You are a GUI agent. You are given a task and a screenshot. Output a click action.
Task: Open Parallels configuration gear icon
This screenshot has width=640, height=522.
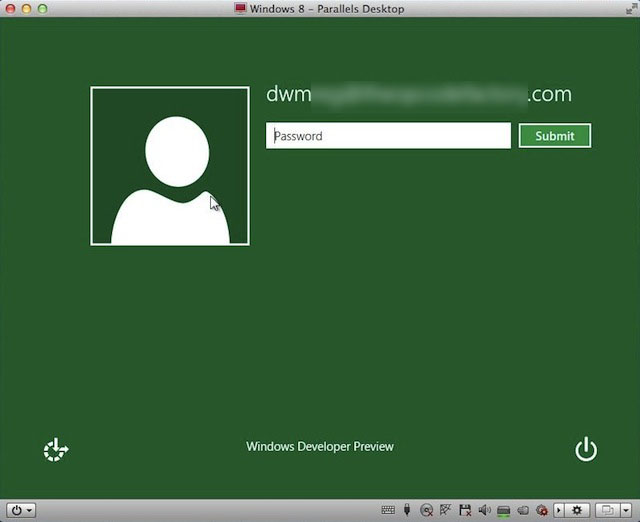576,510
